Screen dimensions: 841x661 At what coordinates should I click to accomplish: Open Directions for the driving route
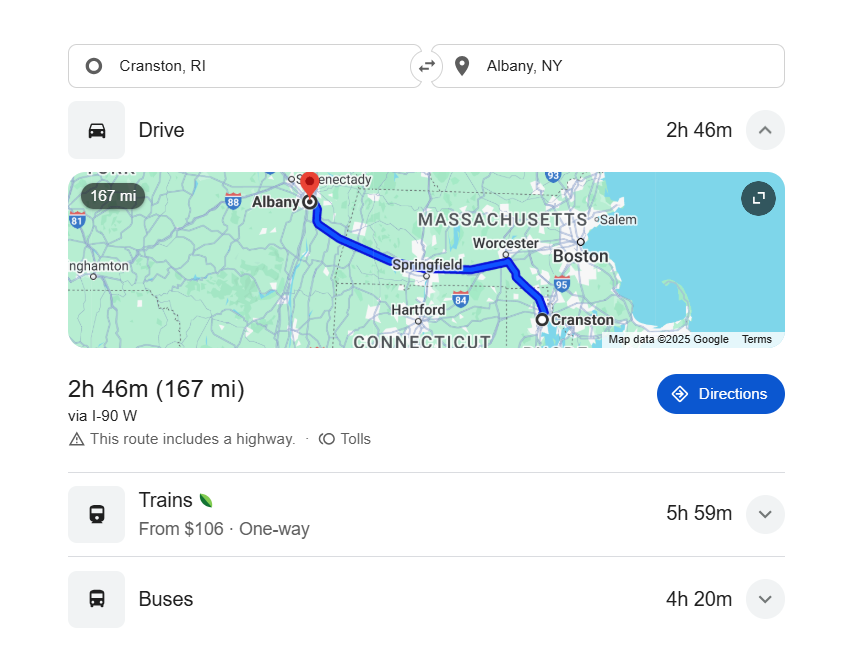click(720, 394)
